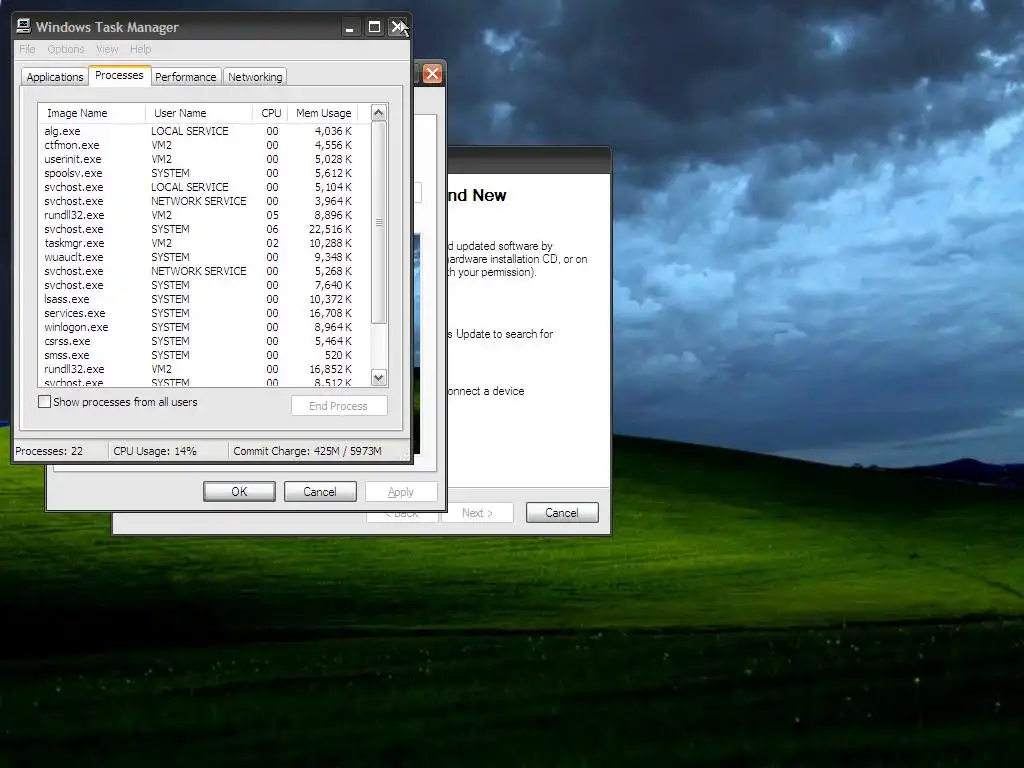Click the Processes: 22 status entry

pos(61,451)
